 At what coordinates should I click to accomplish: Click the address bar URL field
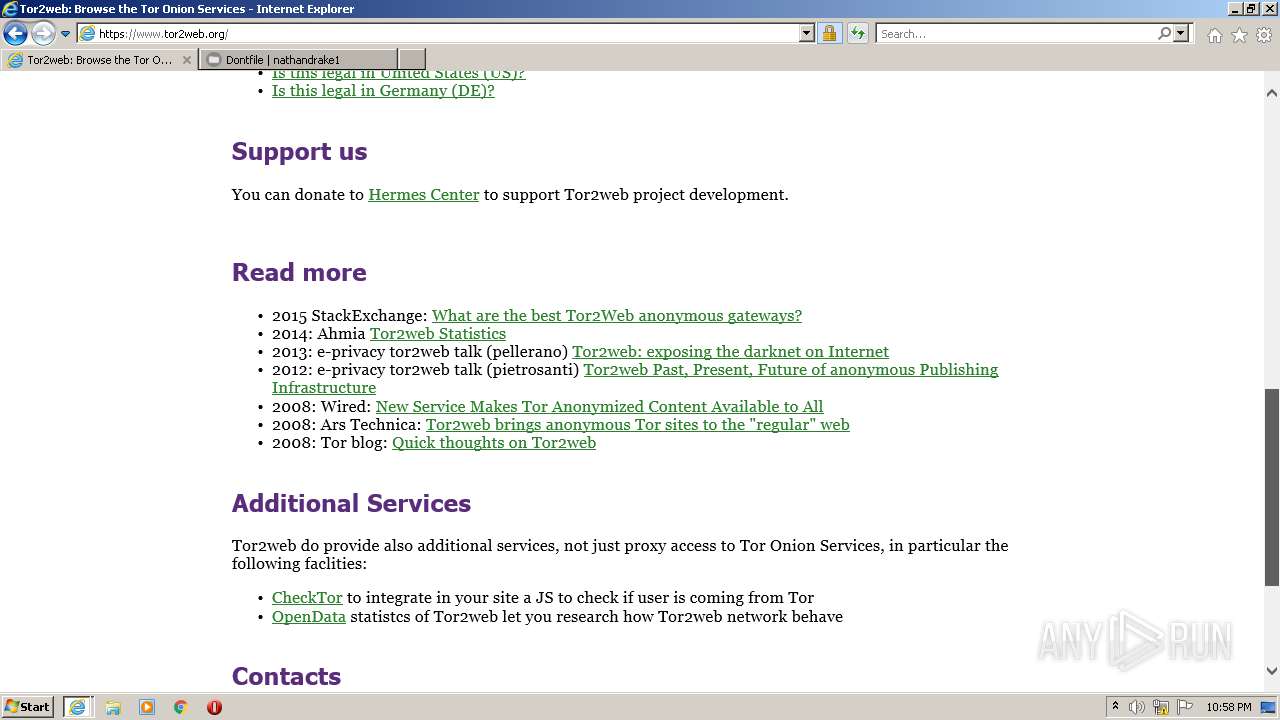pyautogui.click(x=437, y=33)
